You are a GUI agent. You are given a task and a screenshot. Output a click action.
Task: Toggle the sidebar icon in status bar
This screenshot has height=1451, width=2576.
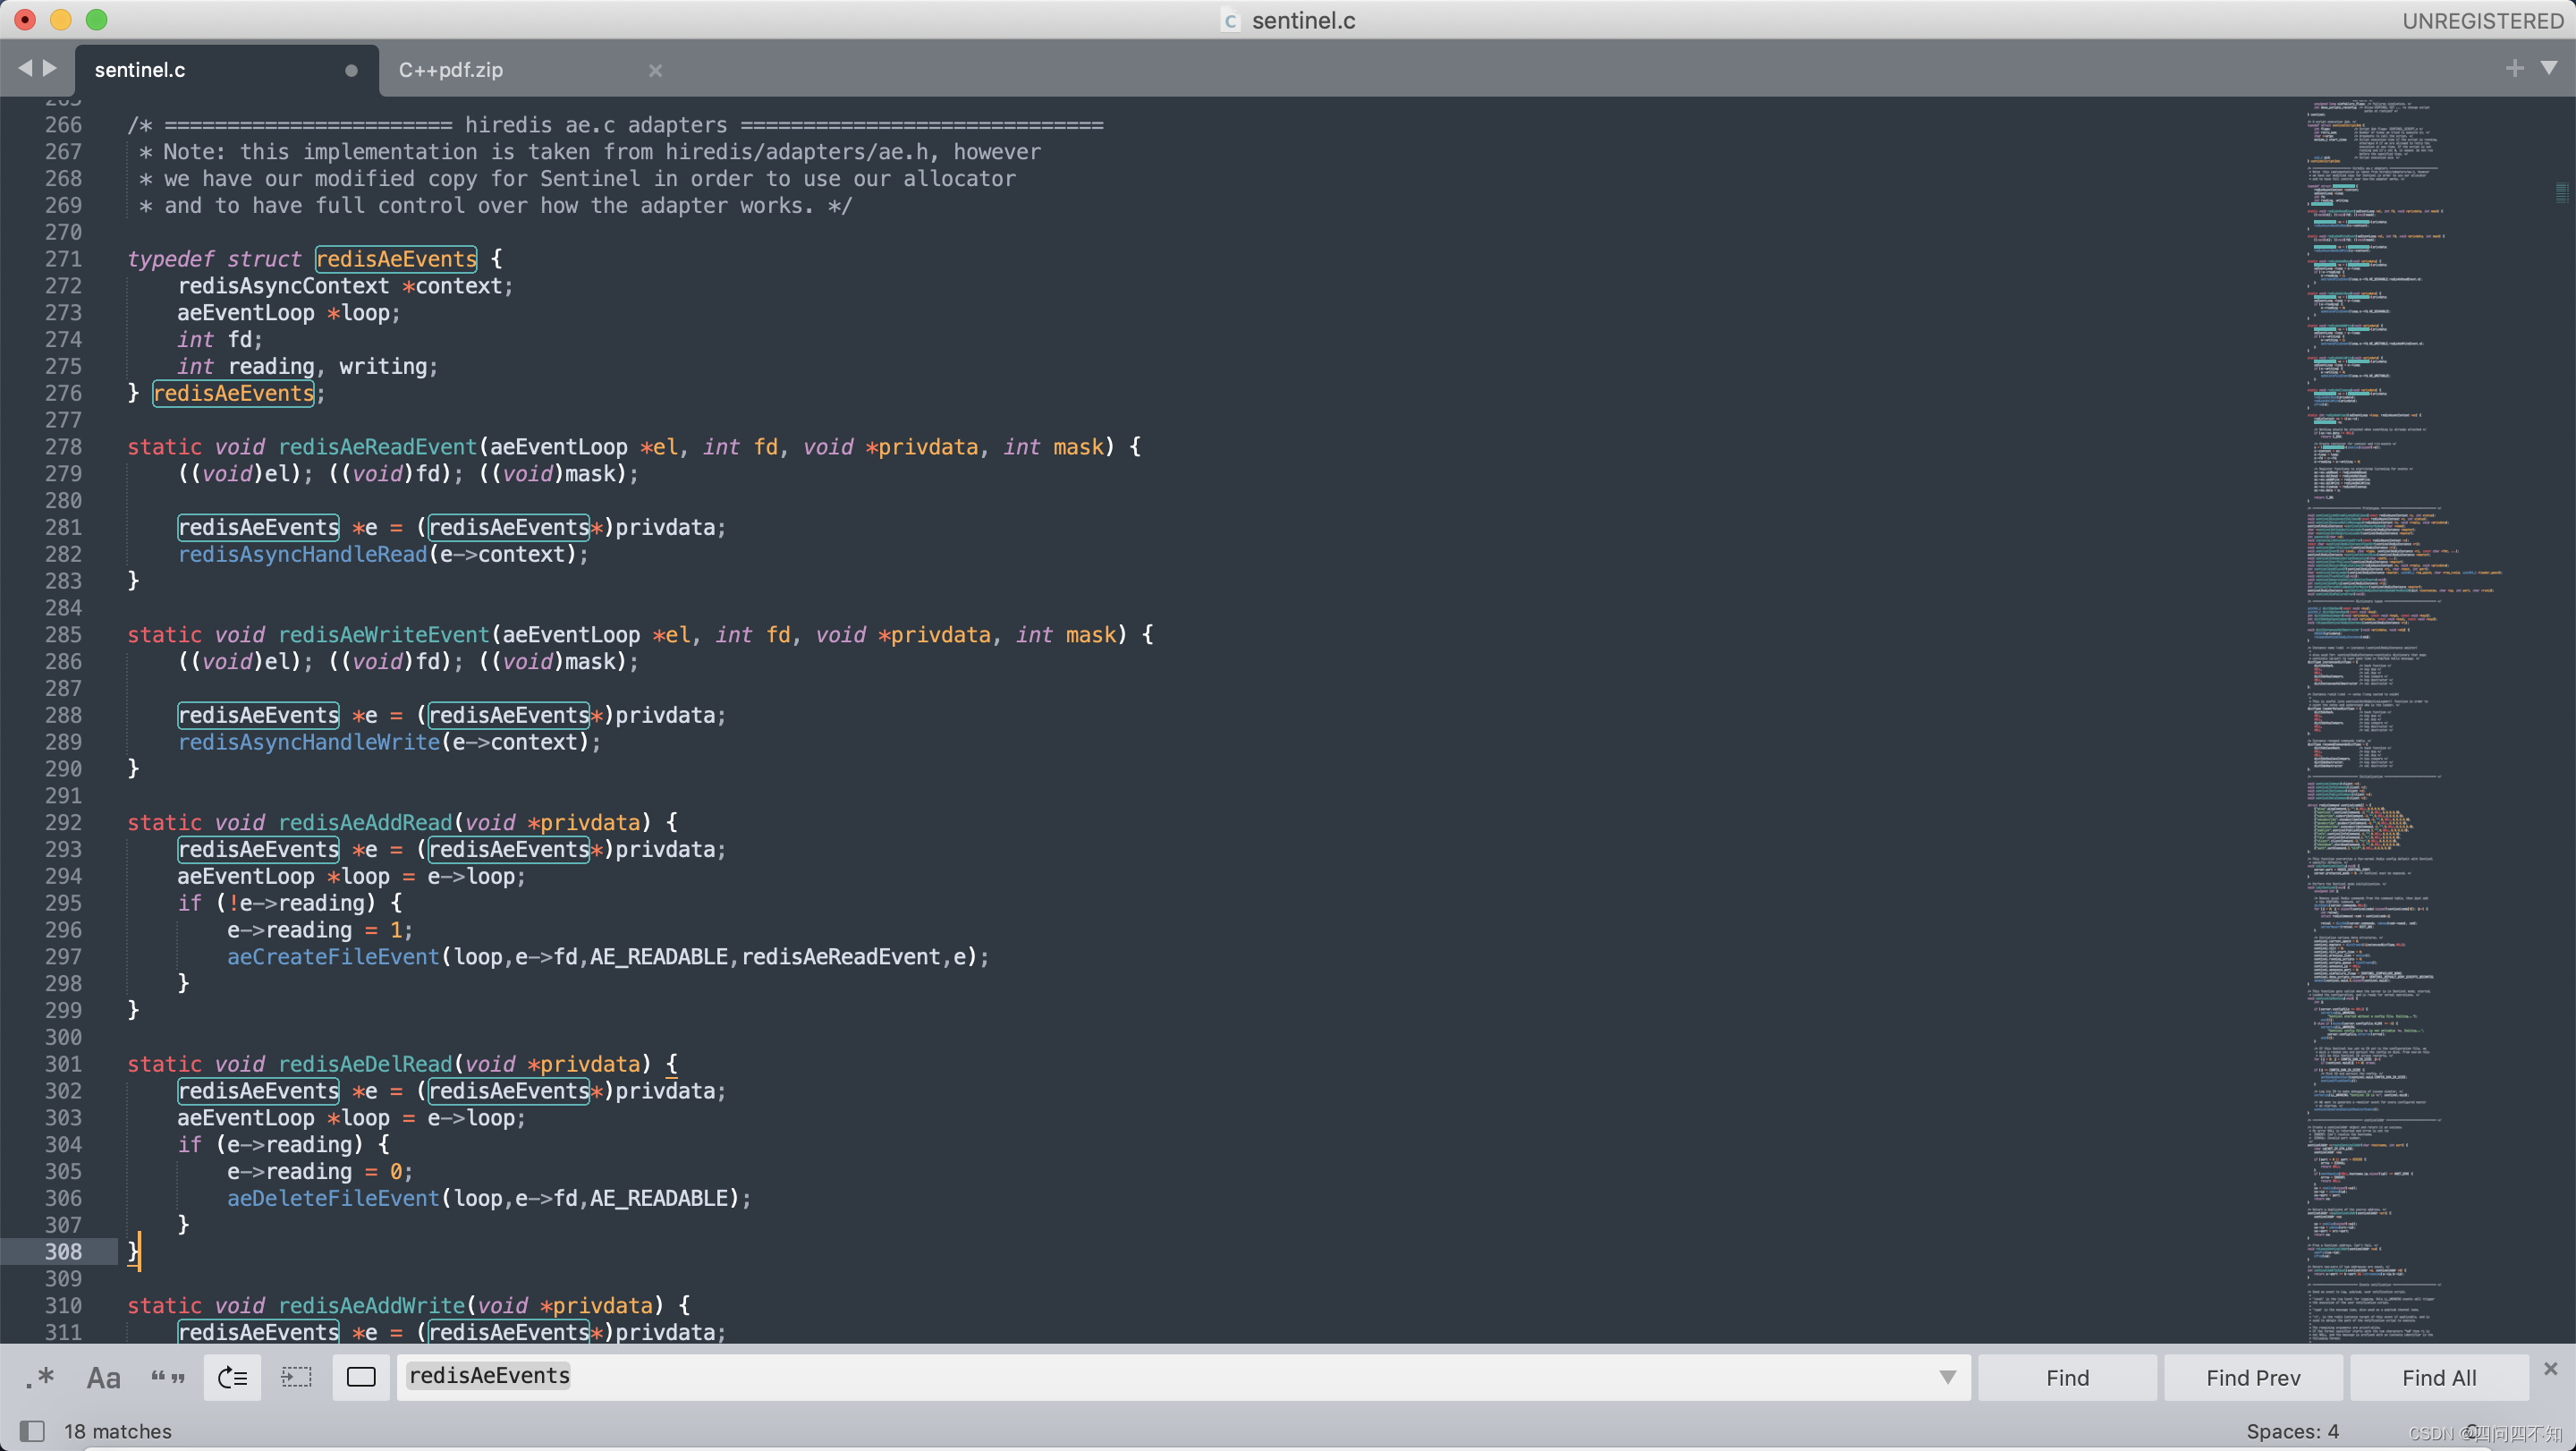click(32, 1431)
